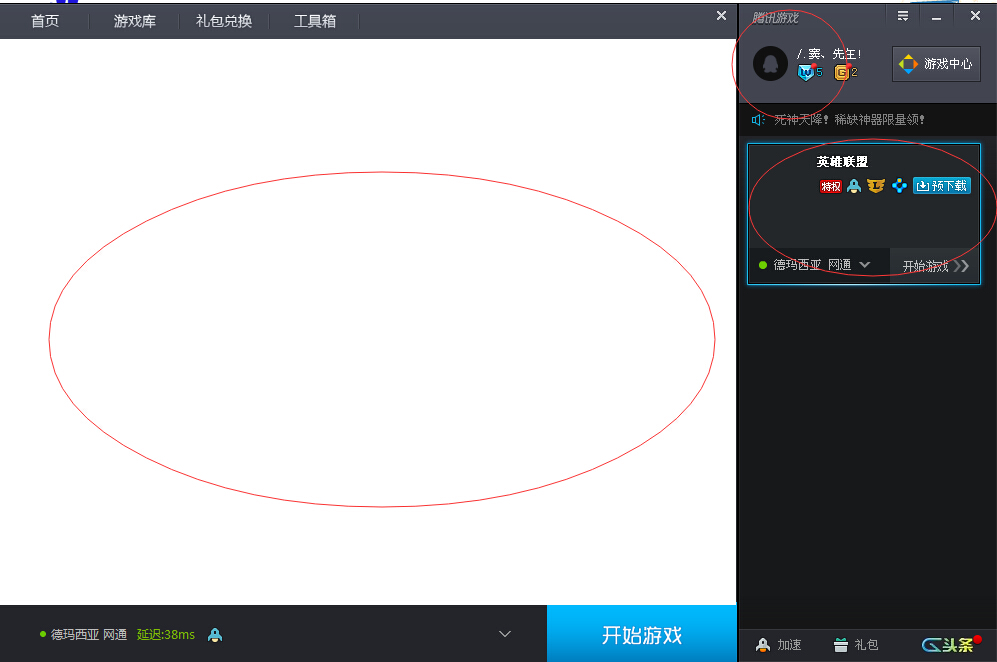Switch to the 首页 tab
997x662 pixels.
[45, 21]
